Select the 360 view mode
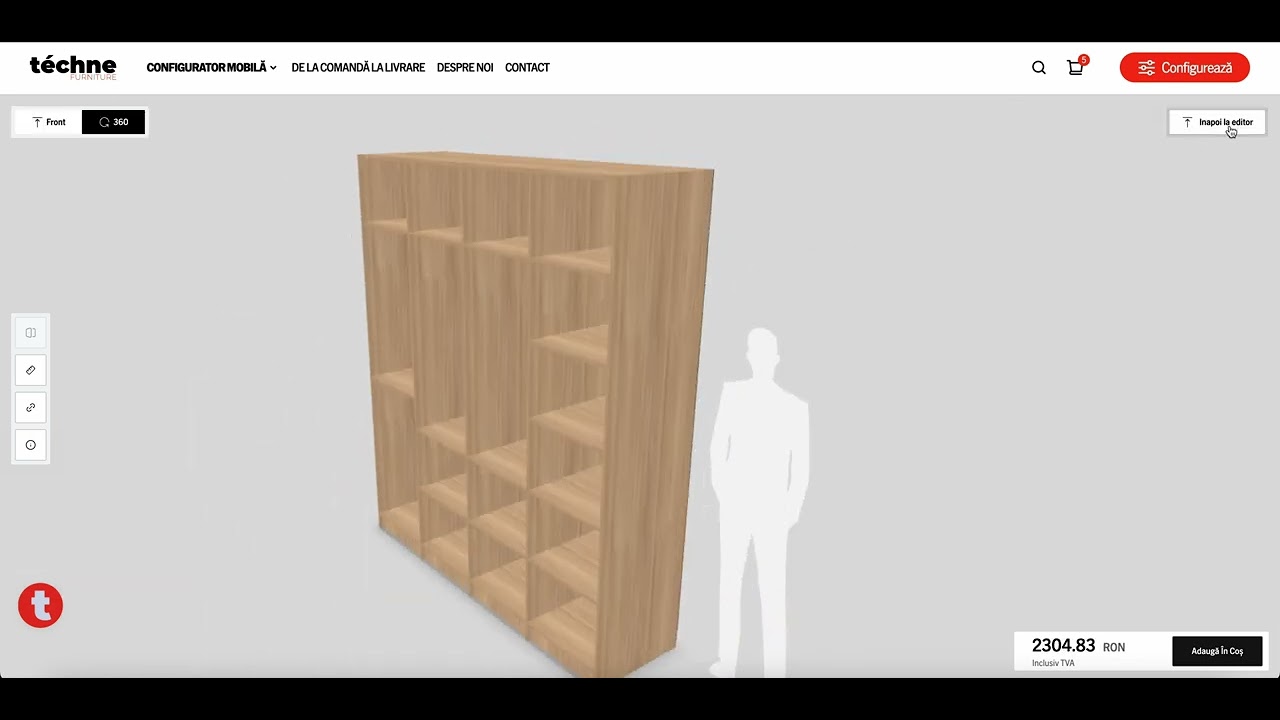The height and width of the screenshot is (720, 1280). [x=113, y=122]
